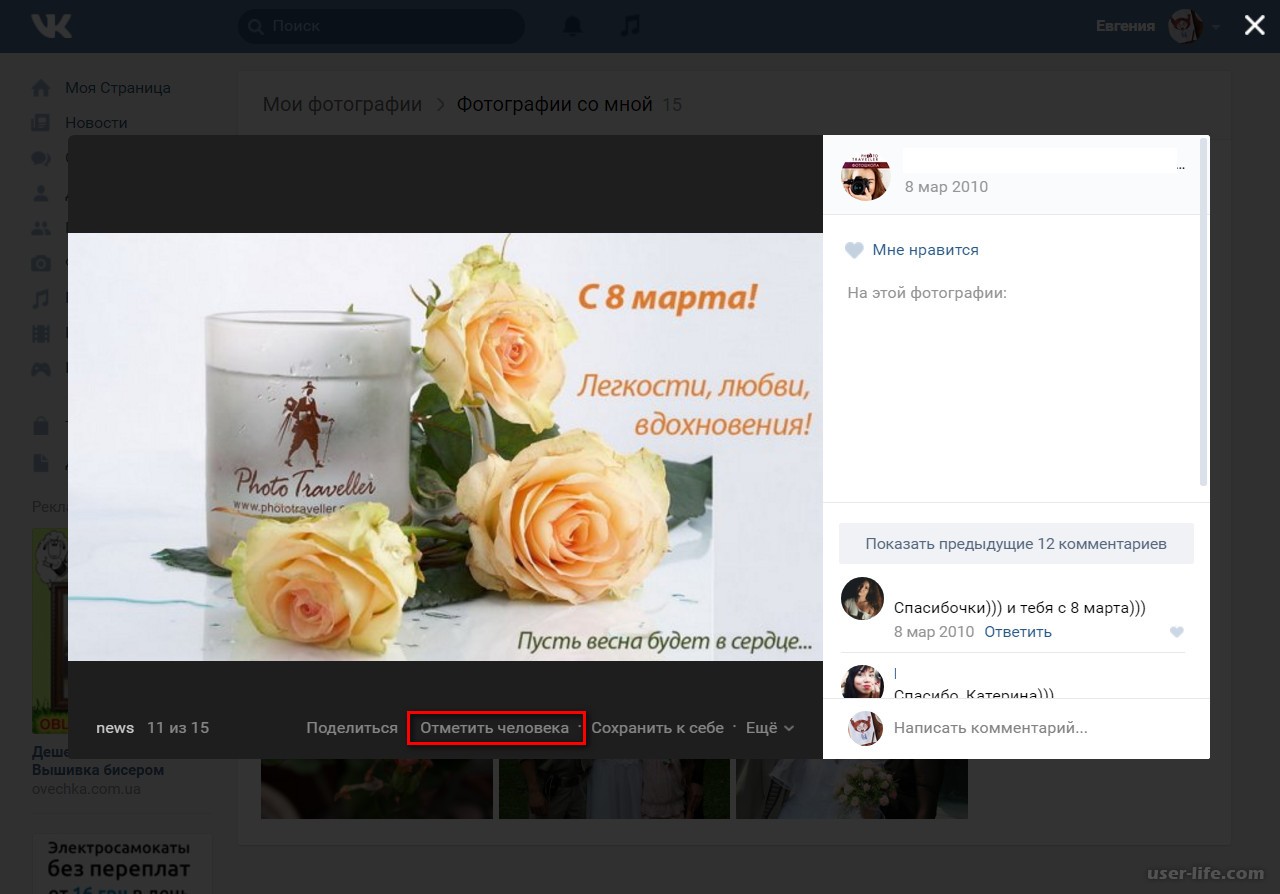This screenshot has width=1280, height=894.
Task: Click the home icon beside Моя Страница
Action: click(41, 88)
